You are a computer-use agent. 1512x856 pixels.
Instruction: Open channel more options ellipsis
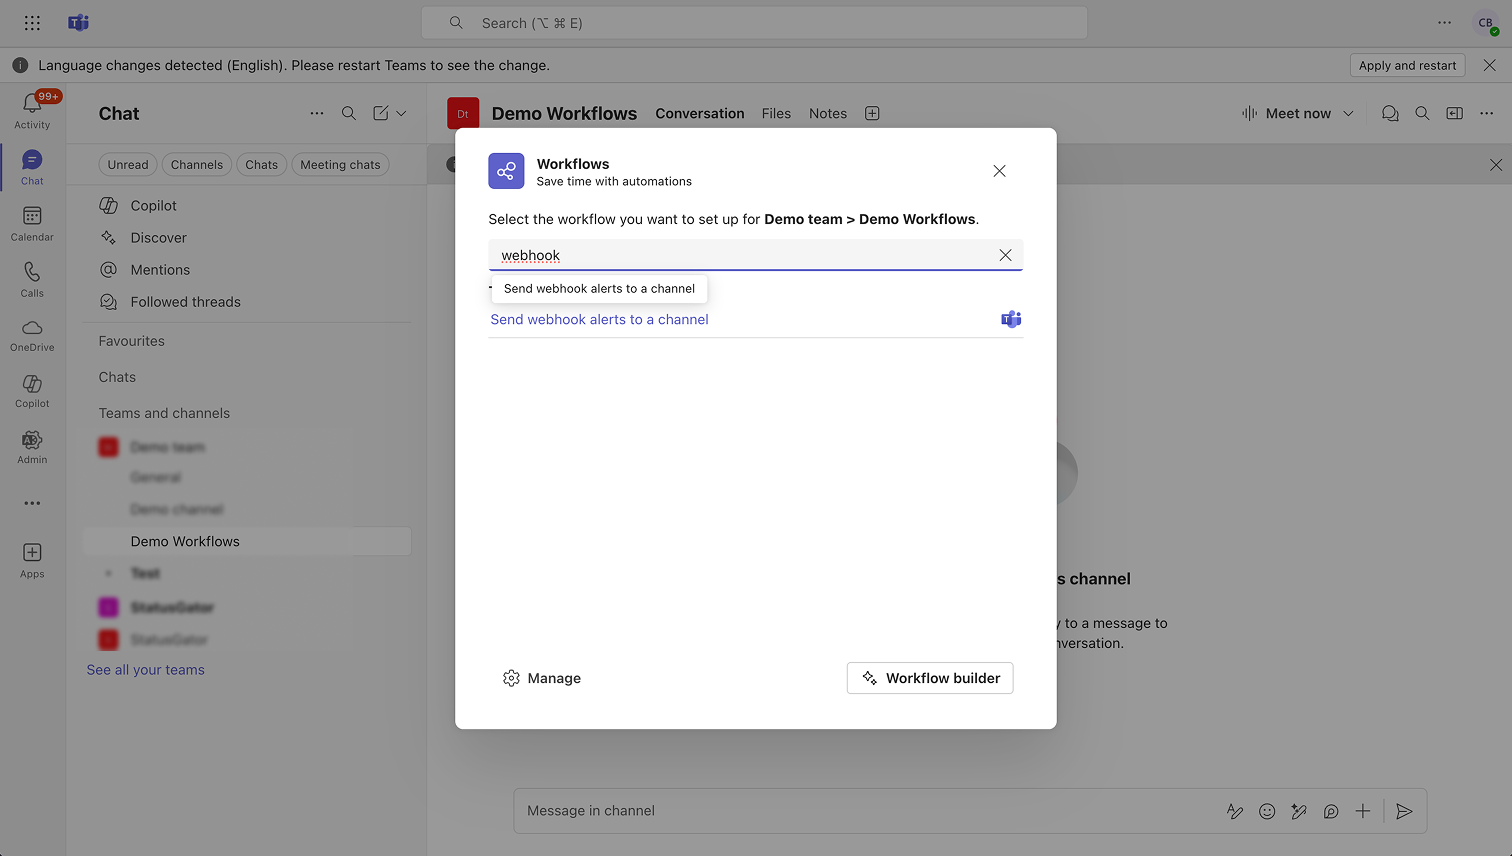point(1487,113)
